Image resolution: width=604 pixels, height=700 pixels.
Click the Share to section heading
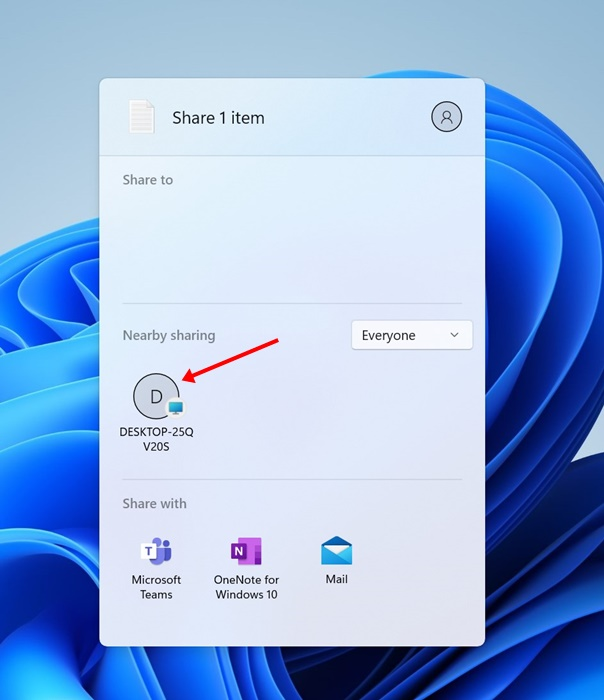point(147,179)
